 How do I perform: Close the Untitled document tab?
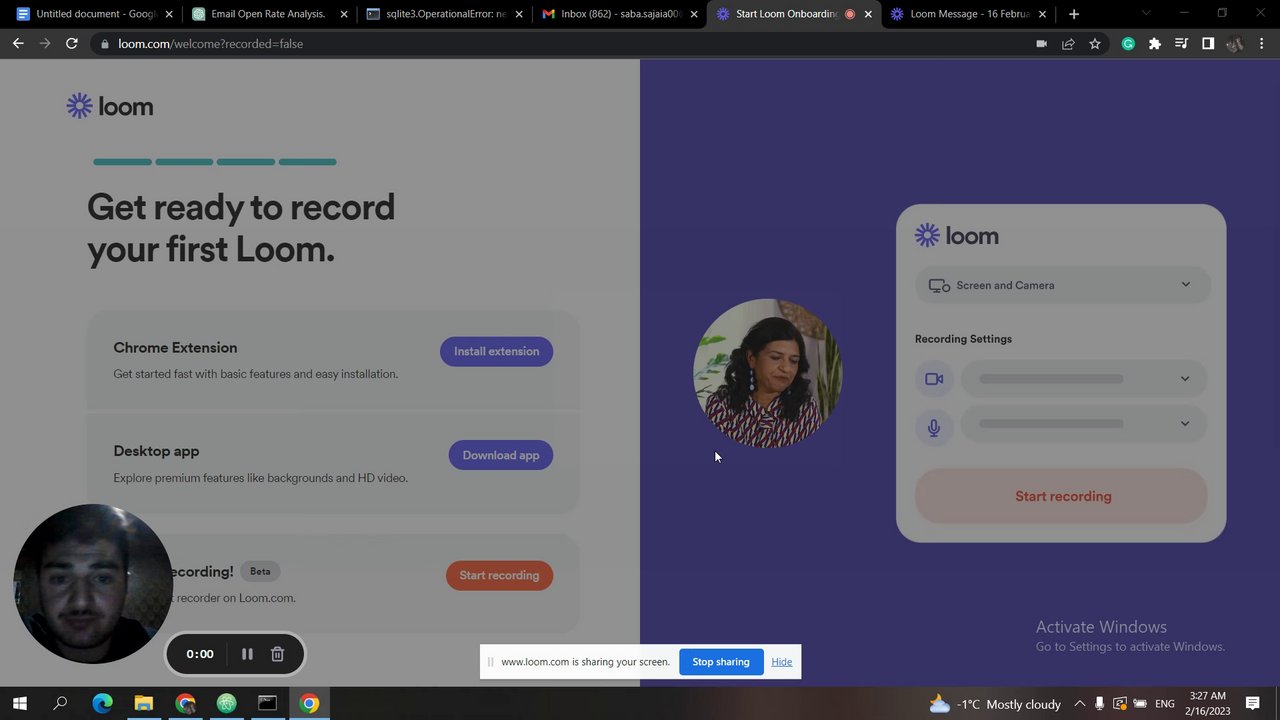coord(169,14)
